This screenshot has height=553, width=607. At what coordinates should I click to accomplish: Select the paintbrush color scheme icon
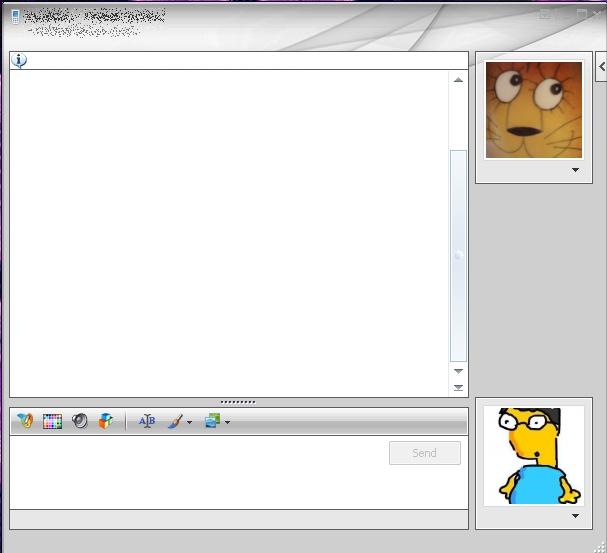[174, 422]
